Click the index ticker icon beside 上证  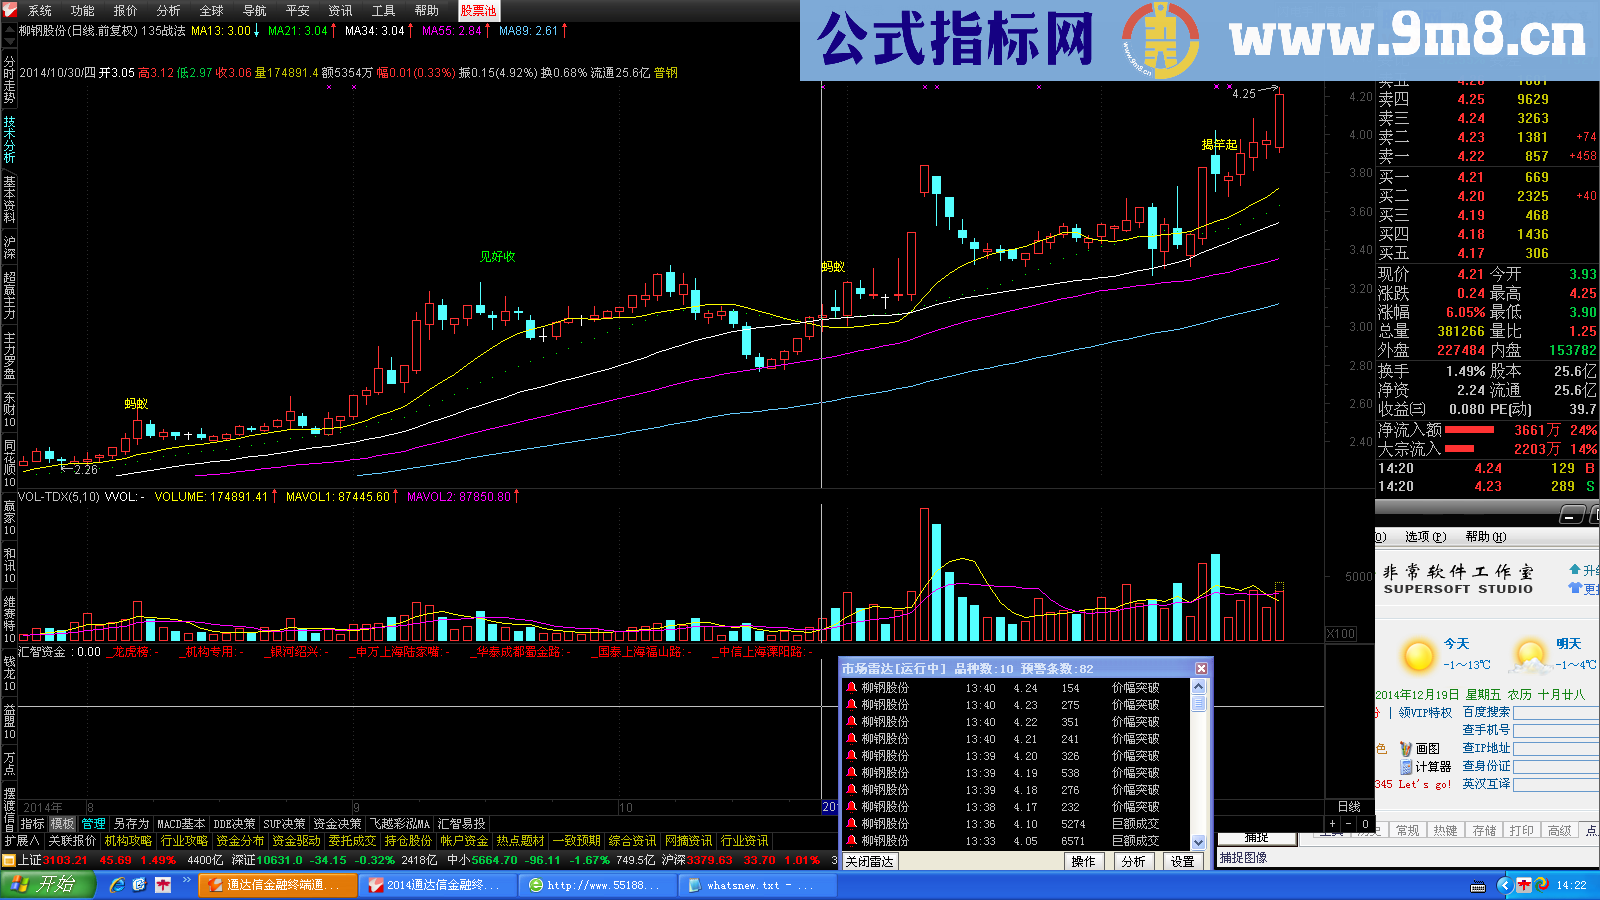click(x=9, y=860)
